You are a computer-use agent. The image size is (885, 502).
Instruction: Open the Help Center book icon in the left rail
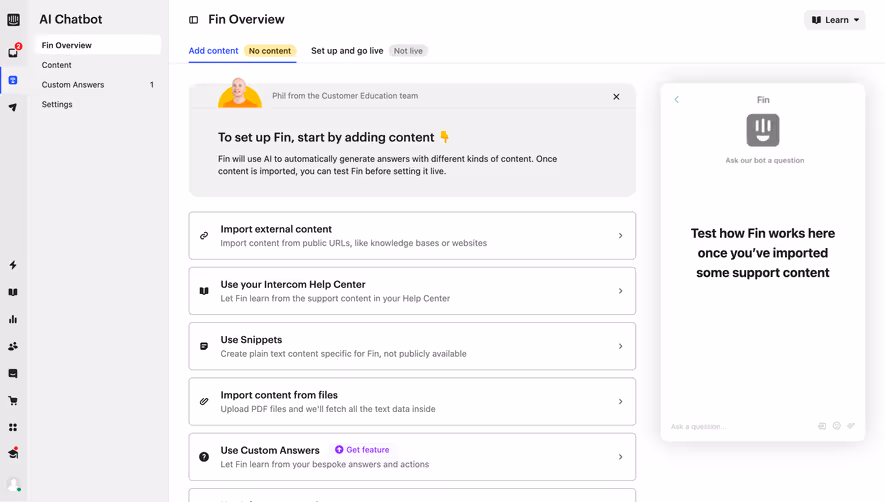[x=13, y=292]
